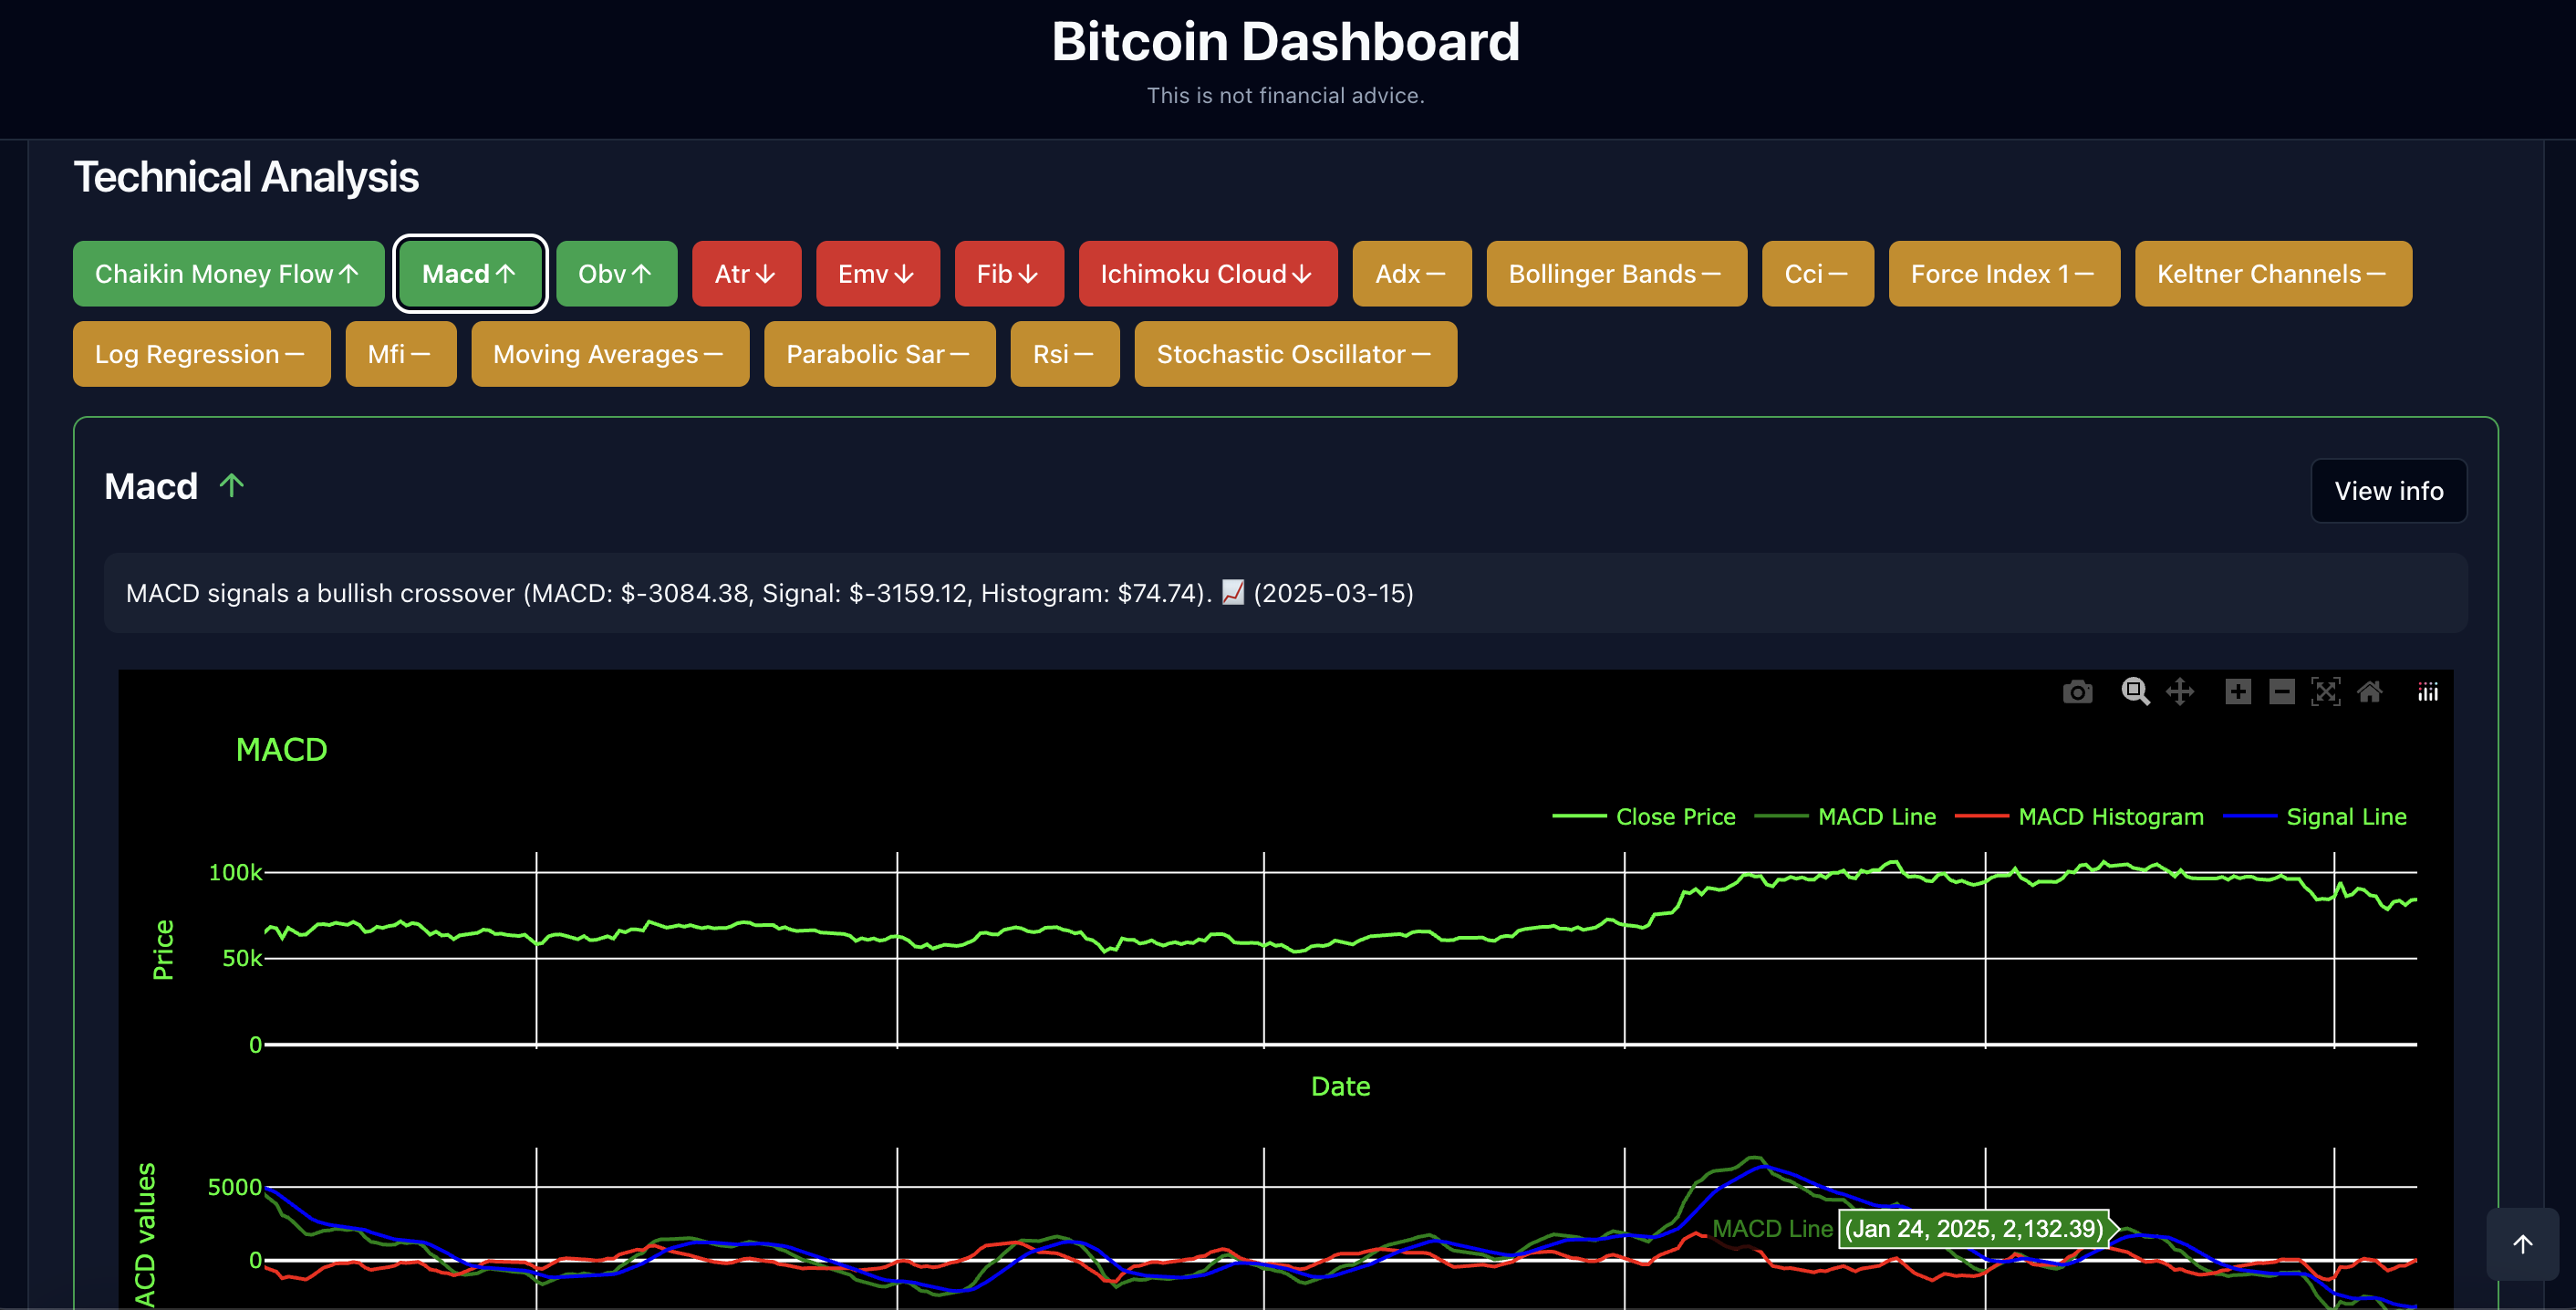Reset axes with the home icon
2576x1310 pixels.
coord(2370,692)
